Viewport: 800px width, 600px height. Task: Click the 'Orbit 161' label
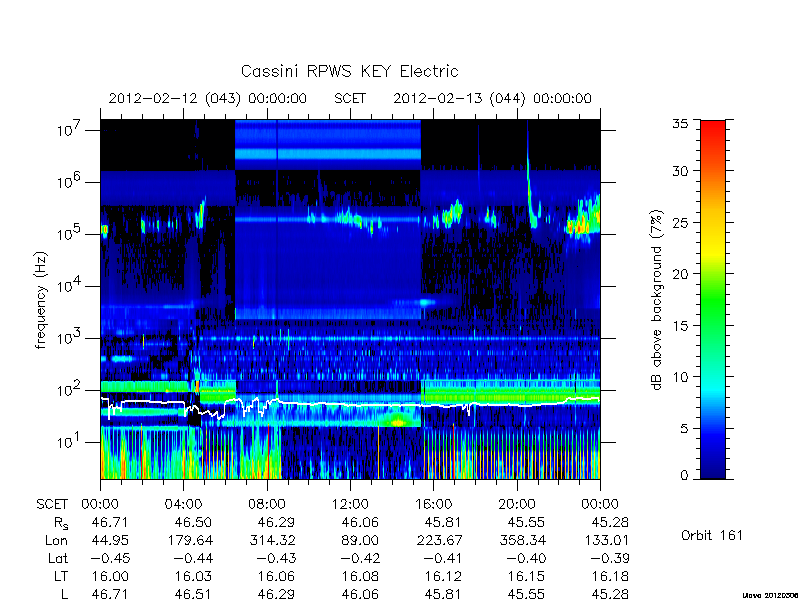coord(712,535)
